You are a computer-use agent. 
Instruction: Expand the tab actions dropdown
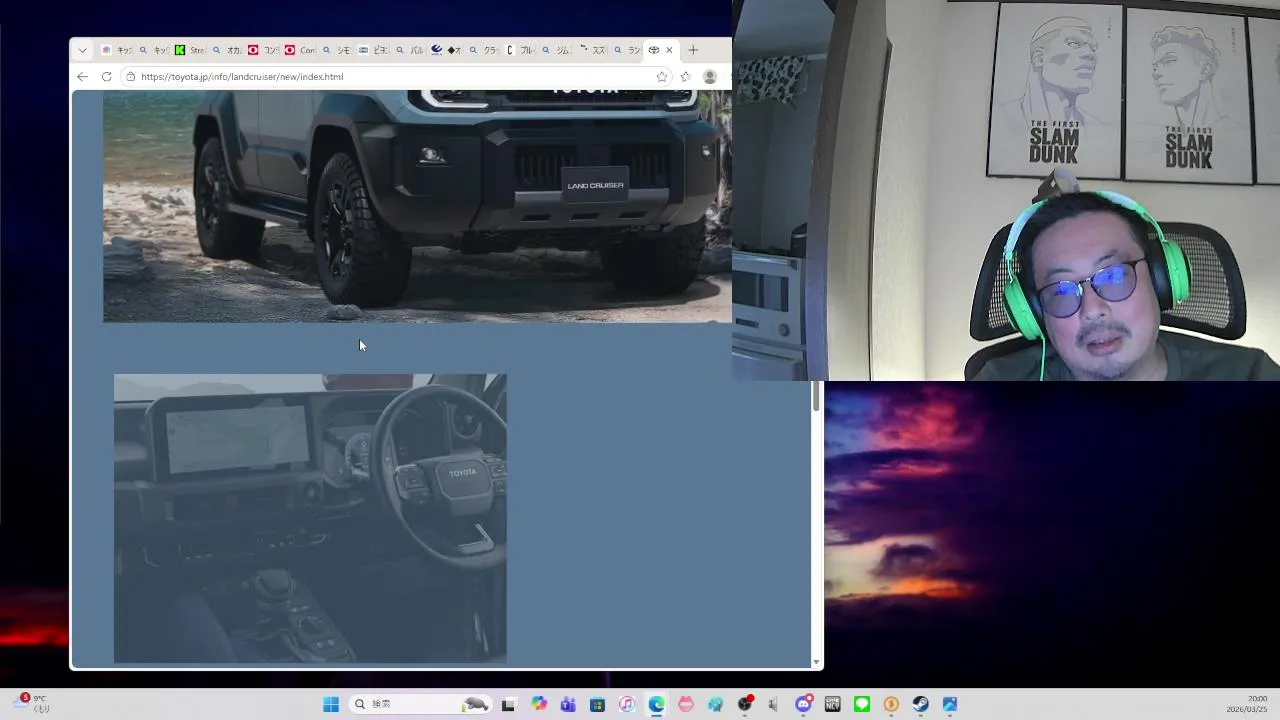(x=82, y=50)
